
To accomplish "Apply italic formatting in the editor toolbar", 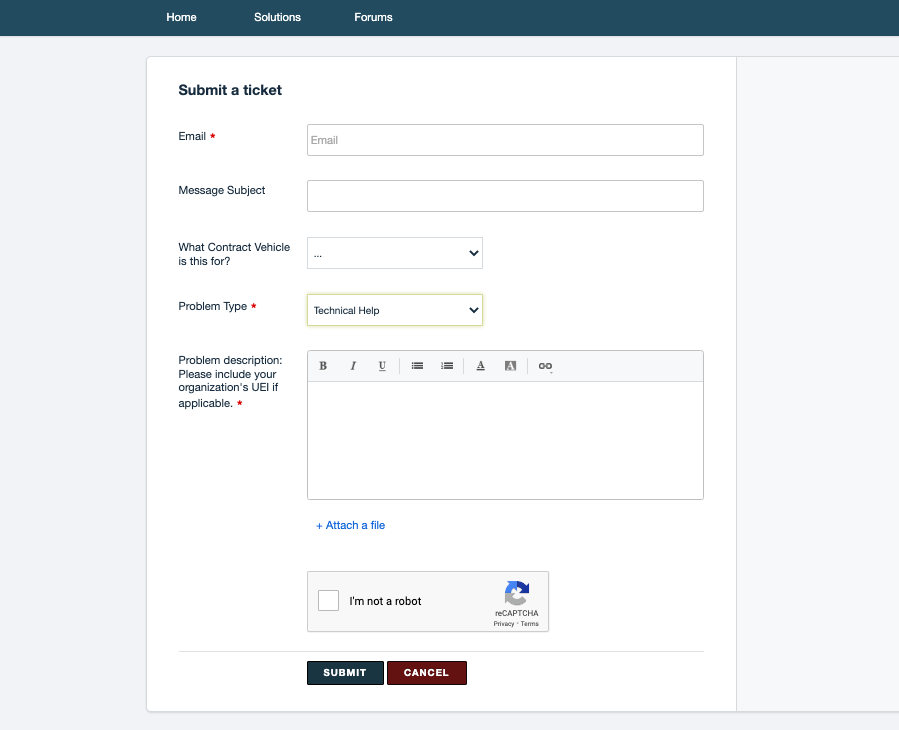I will 353,365.
